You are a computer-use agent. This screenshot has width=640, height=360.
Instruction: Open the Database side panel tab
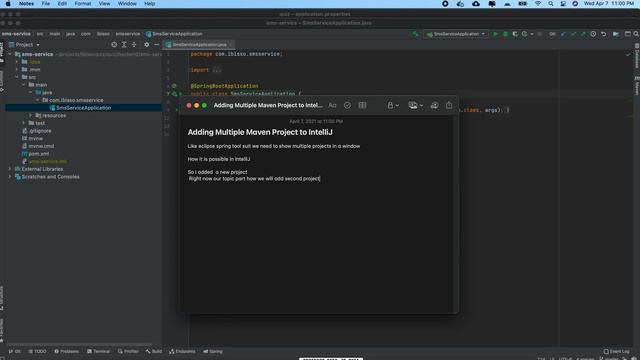[x=637, y=56]
